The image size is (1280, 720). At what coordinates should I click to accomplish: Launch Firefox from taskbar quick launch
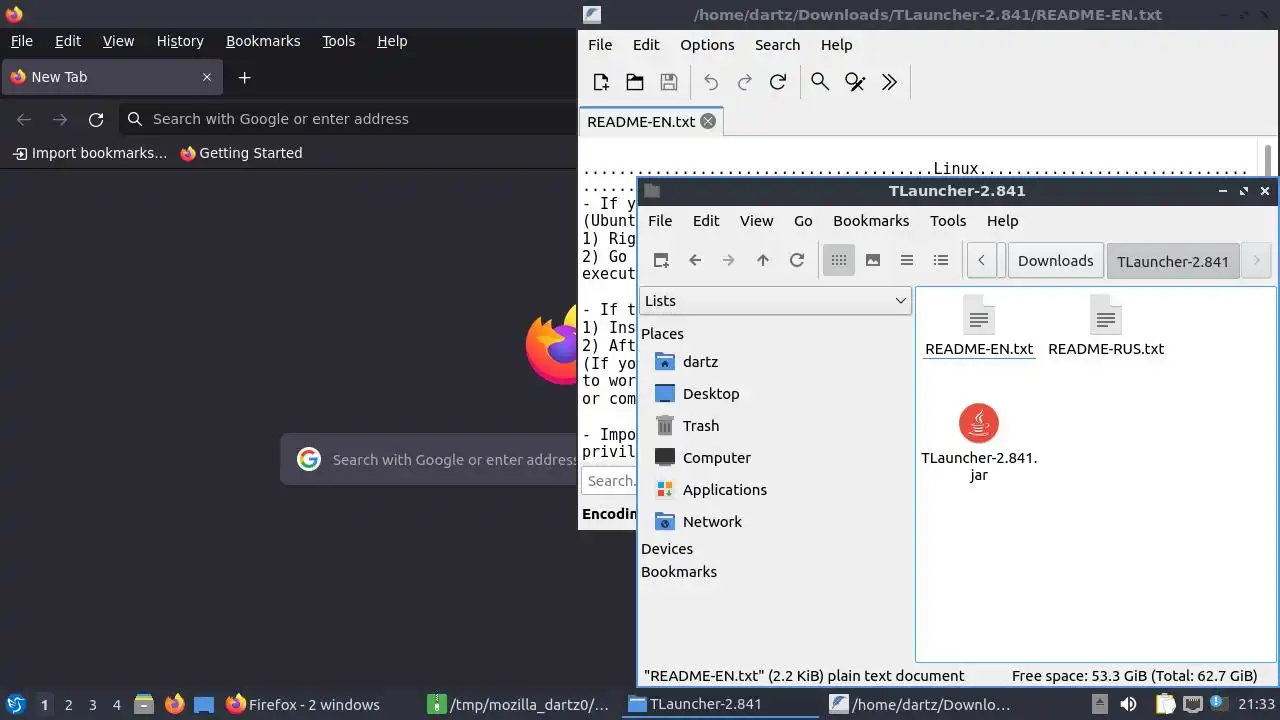coord(175,704)
